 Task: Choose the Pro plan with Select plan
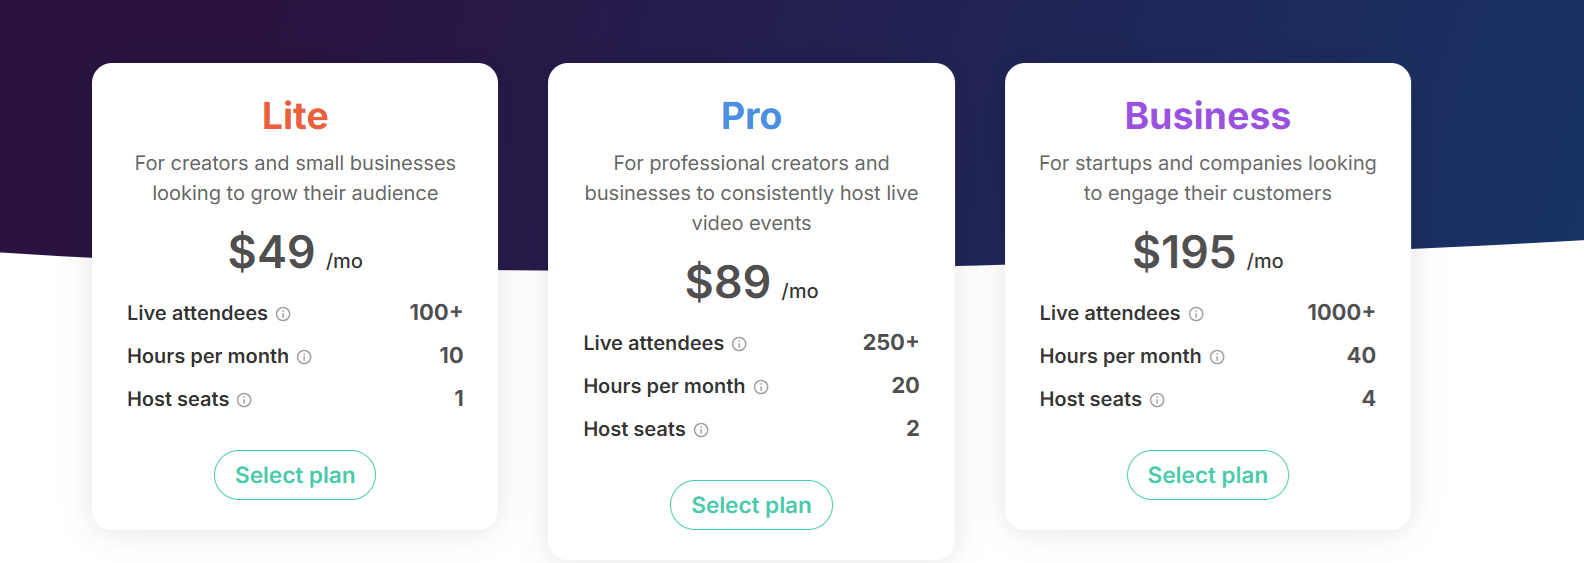(751, 505)
